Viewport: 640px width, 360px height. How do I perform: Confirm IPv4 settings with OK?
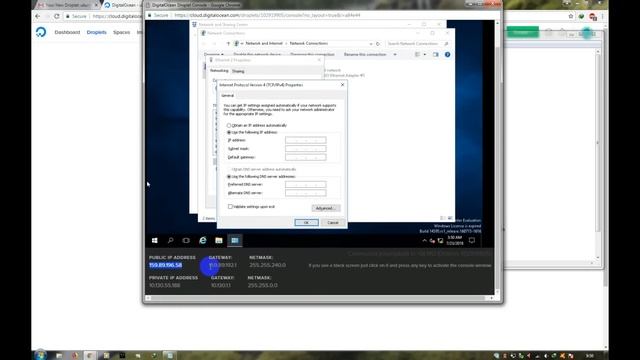(307, 222)
